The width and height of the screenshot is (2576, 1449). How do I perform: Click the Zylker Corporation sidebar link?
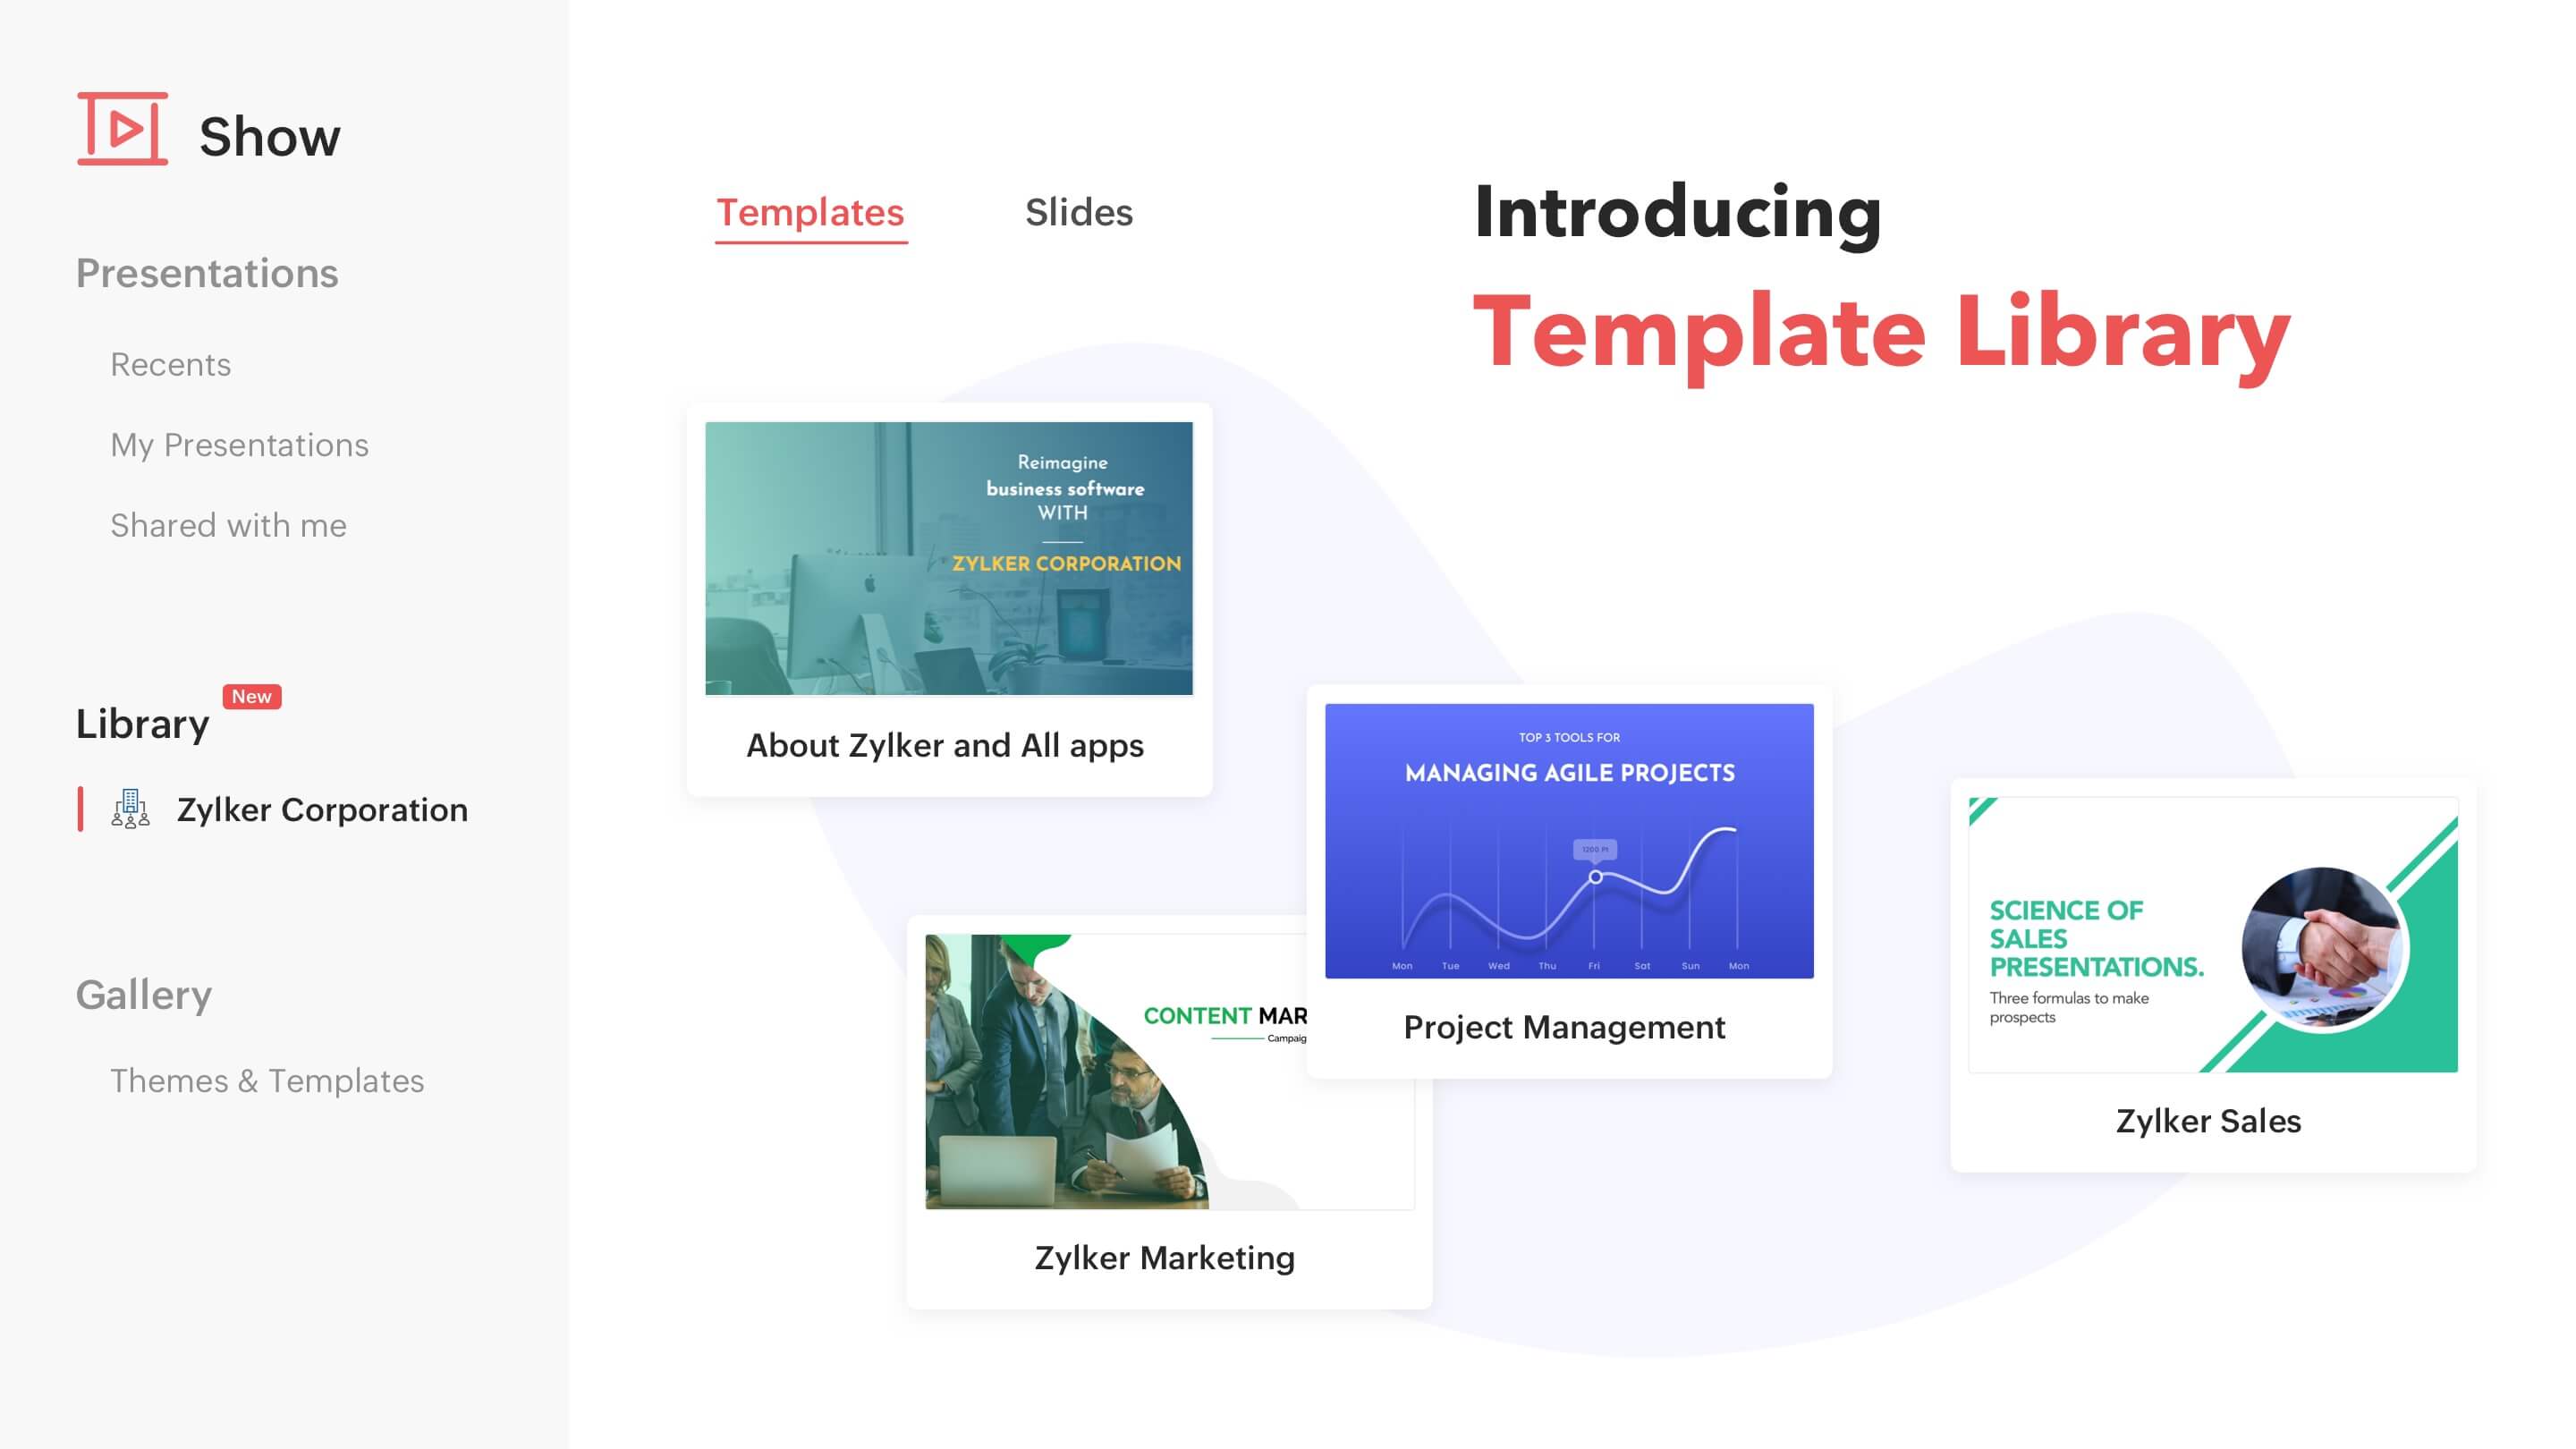(x=324, y=807)
